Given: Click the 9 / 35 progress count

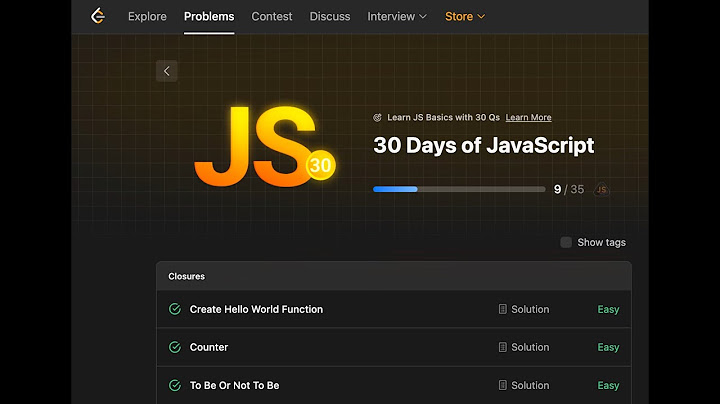Looking at the screenshot, I should click(569, 189).
